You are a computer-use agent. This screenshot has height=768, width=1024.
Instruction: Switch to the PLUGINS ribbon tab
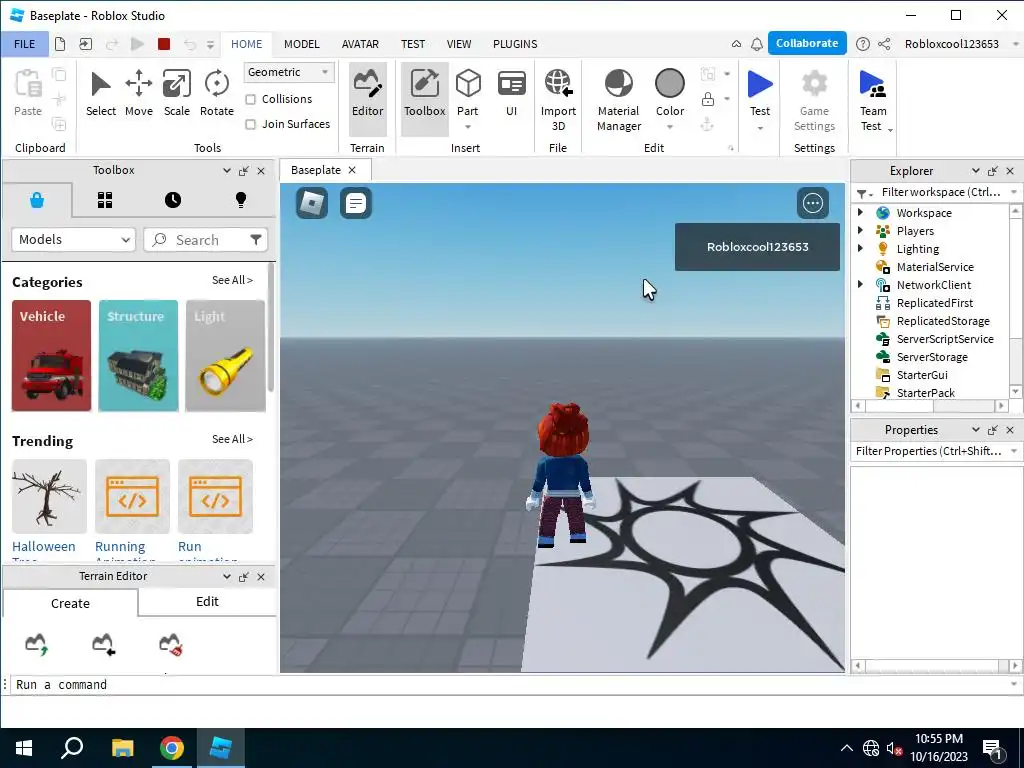(515, 44)
